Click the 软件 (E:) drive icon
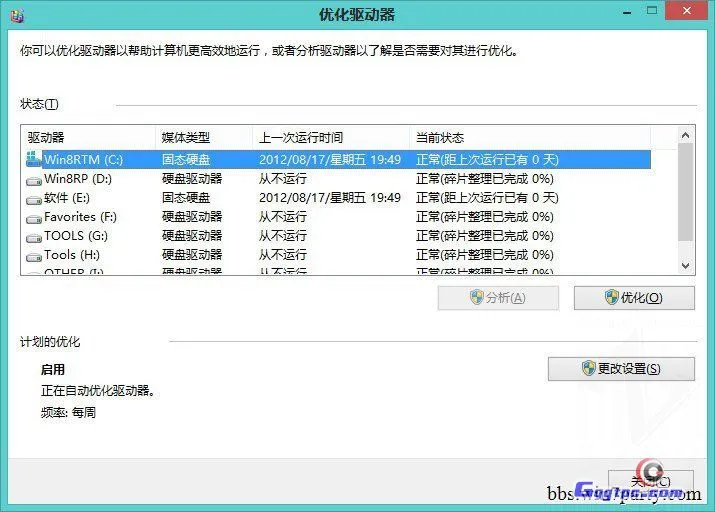 pos(34,200)
